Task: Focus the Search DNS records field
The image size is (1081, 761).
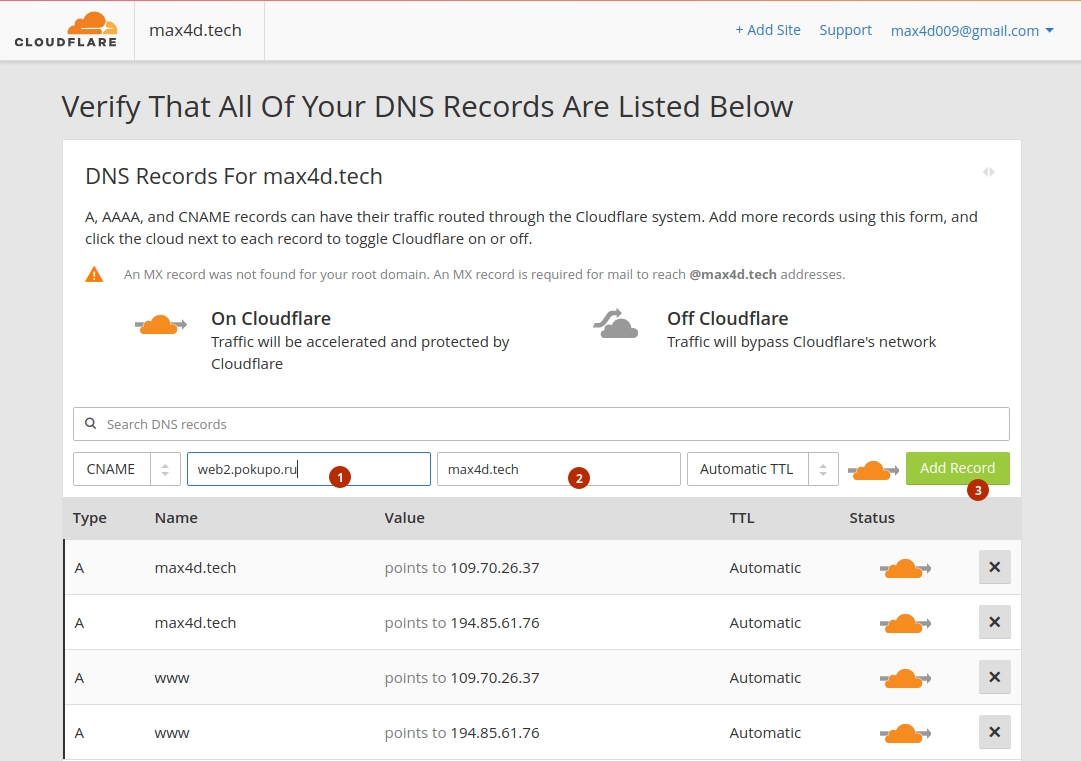Action: click(x=541, y=424)
